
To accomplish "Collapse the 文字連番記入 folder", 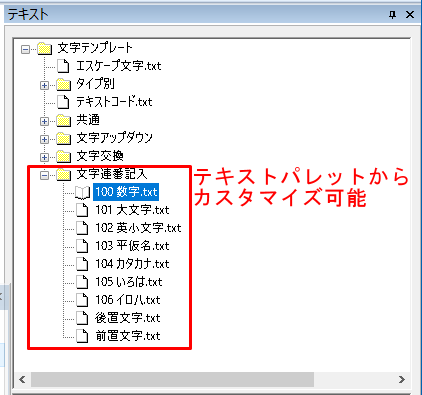I will (x=44, y=175).
